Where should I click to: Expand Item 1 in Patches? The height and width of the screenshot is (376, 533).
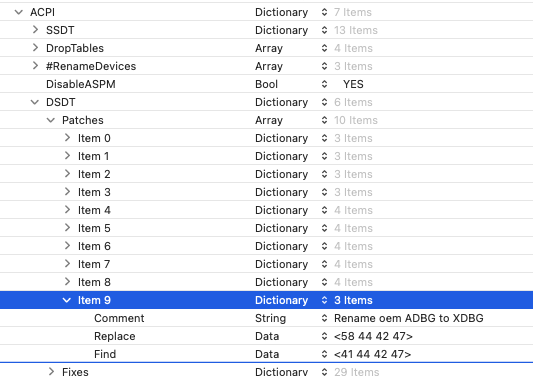click(x=67, y=156)
